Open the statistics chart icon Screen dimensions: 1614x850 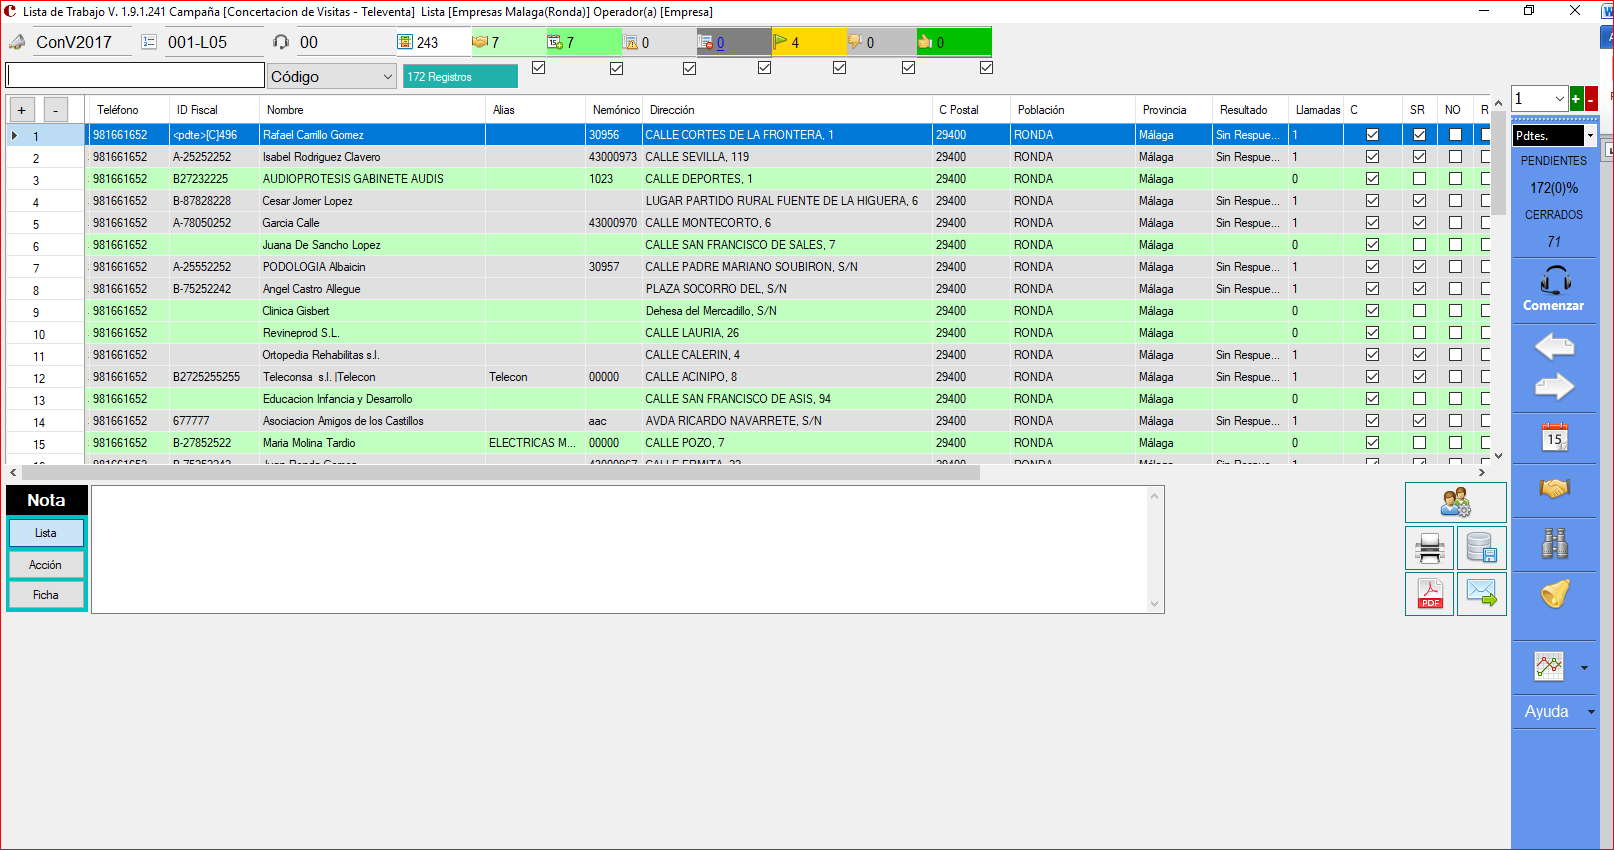point(1549,666)
